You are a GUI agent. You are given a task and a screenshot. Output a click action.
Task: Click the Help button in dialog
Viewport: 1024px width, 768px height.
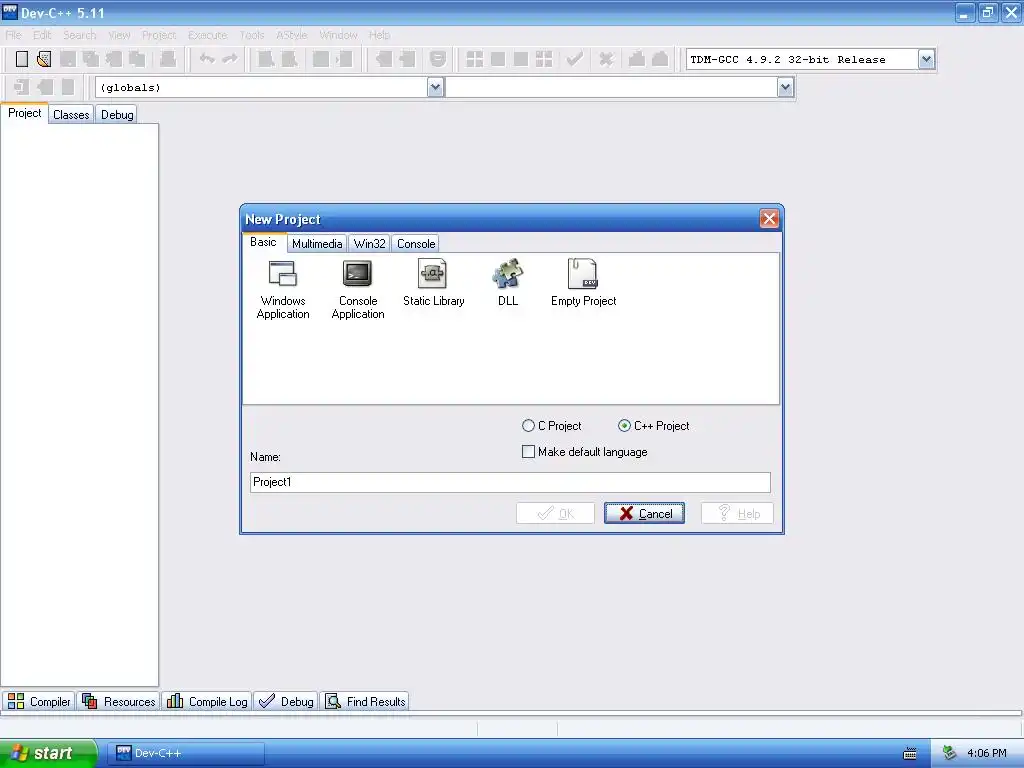[x=737, y=513]
